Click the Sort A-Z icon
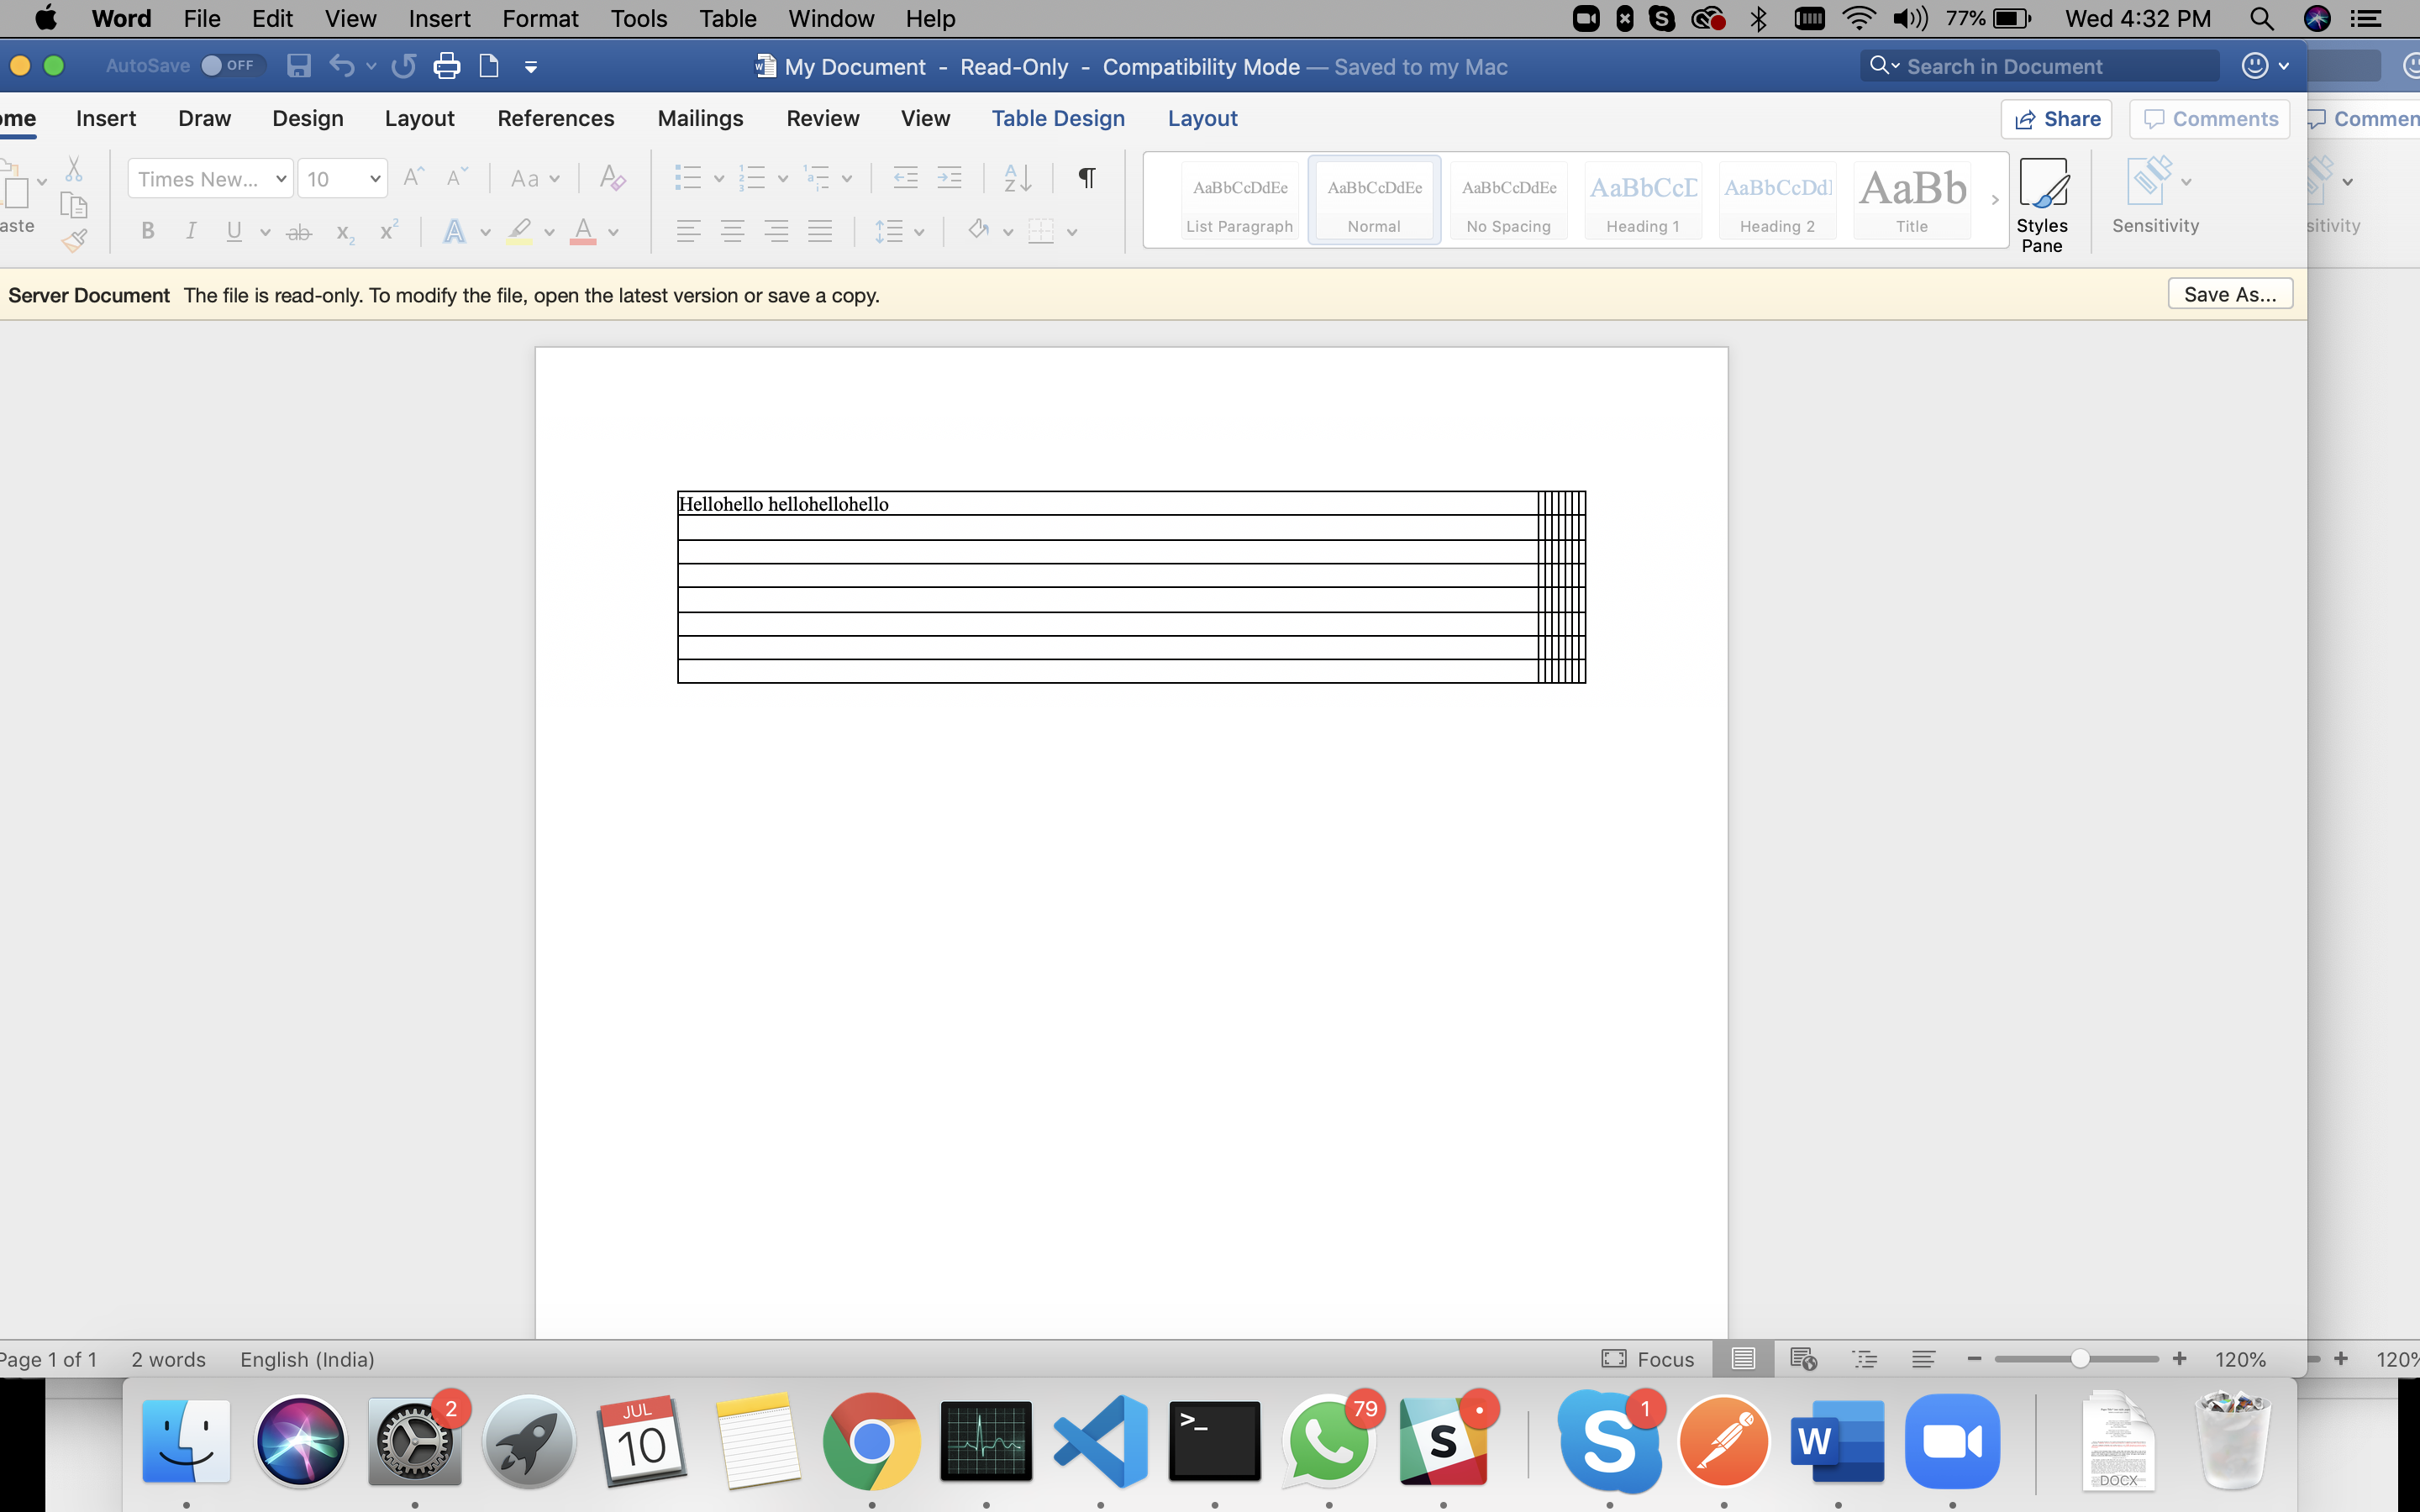The width and height of the screenshot is (2420, 1512). [1017, 178]
